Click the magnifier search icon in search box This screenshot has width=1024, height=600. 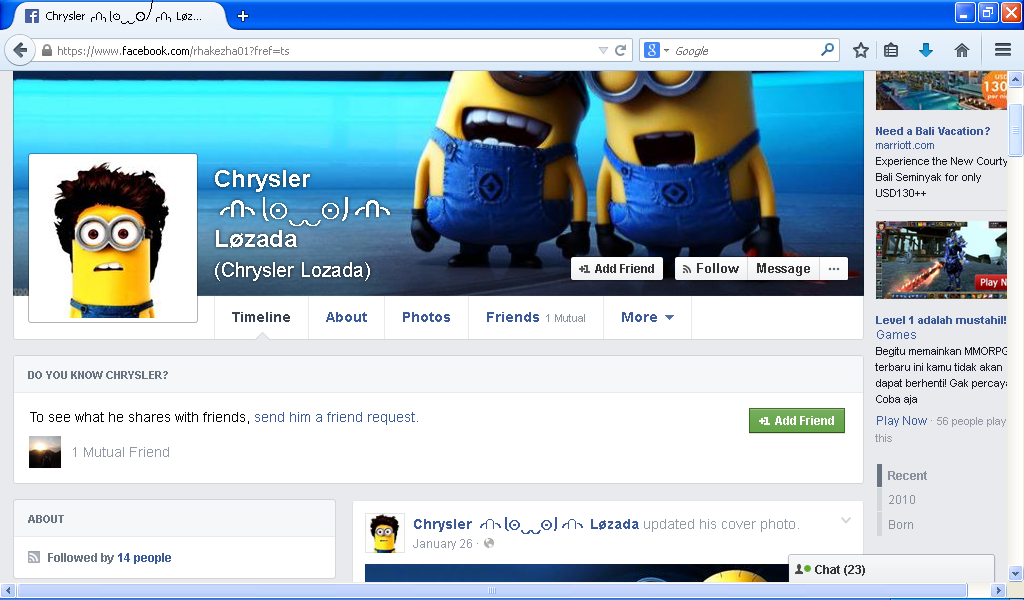[x=827, y=50]
